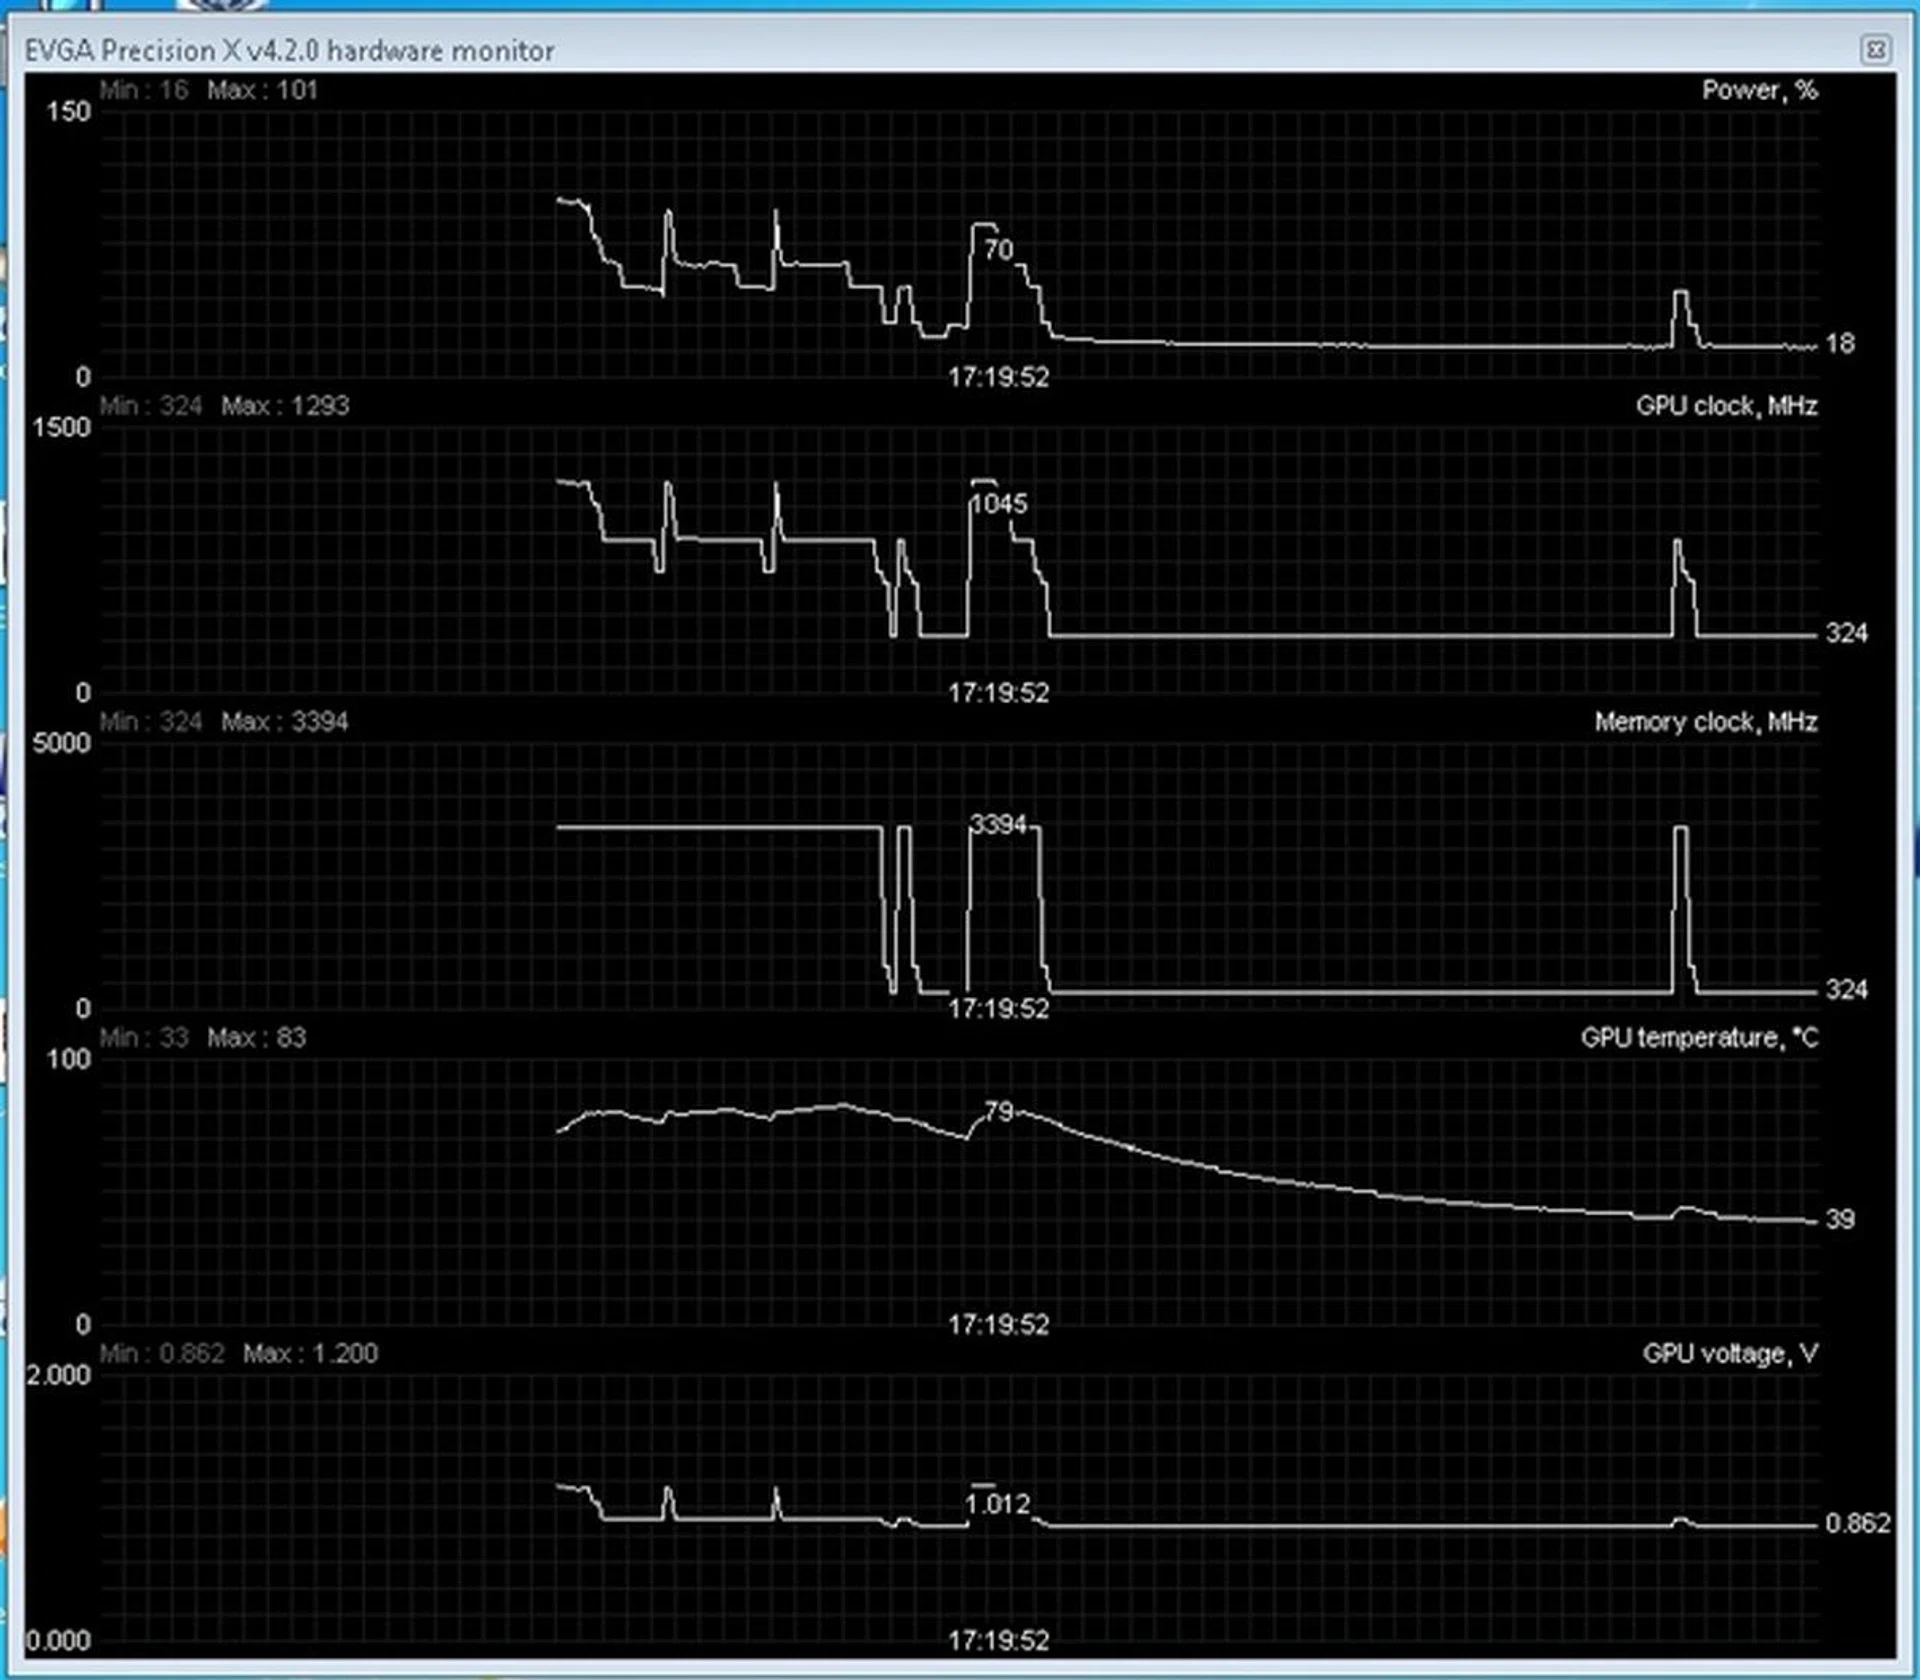
Task: Click the 70 marker on power graph
Action: point(998,250)
